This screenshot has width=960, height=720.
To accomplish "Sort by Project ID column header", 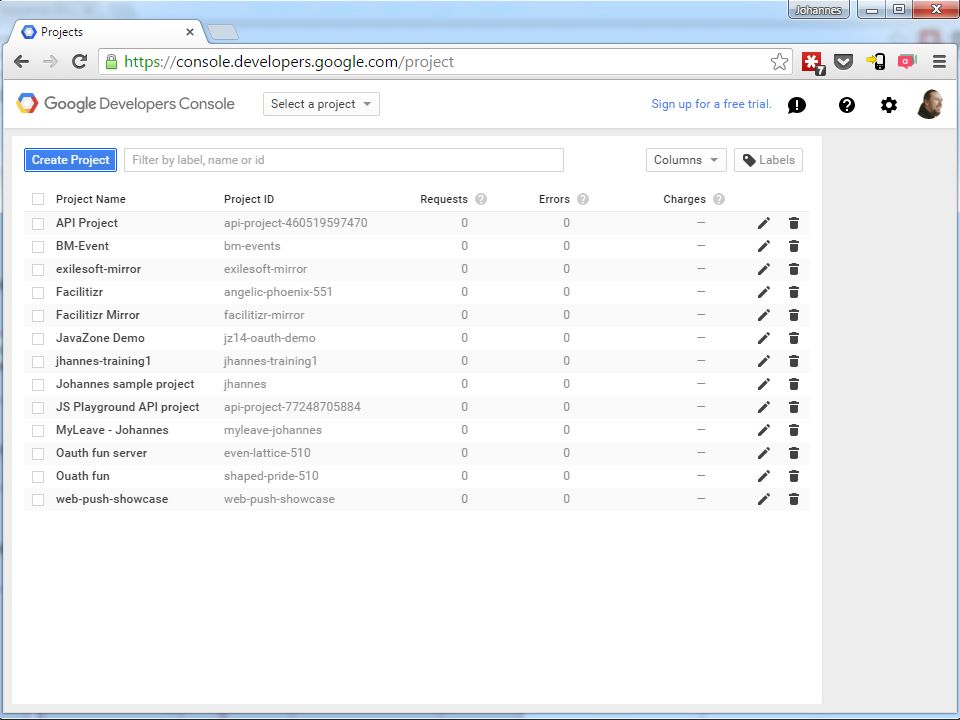I will coord(249,199).
